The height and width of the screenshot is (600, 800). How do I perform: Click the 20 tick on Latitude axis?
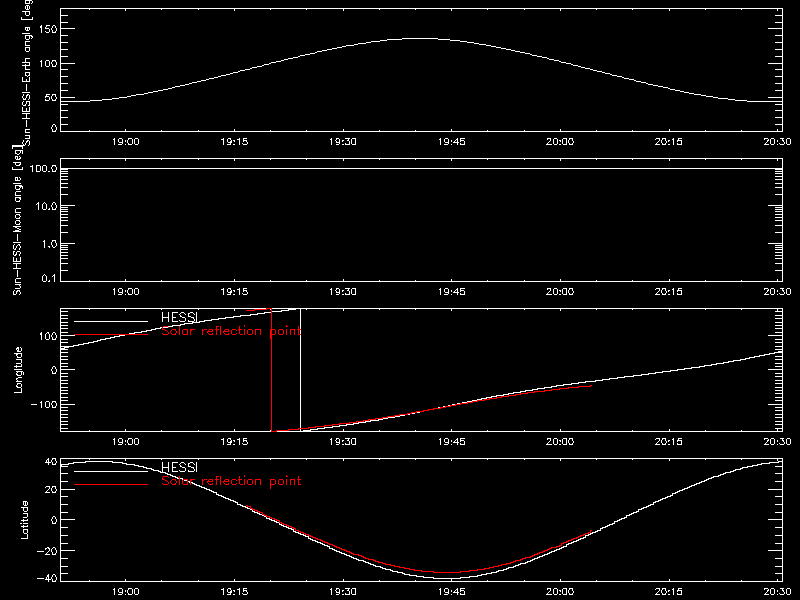pyautogui.click(x=51, y=490)
